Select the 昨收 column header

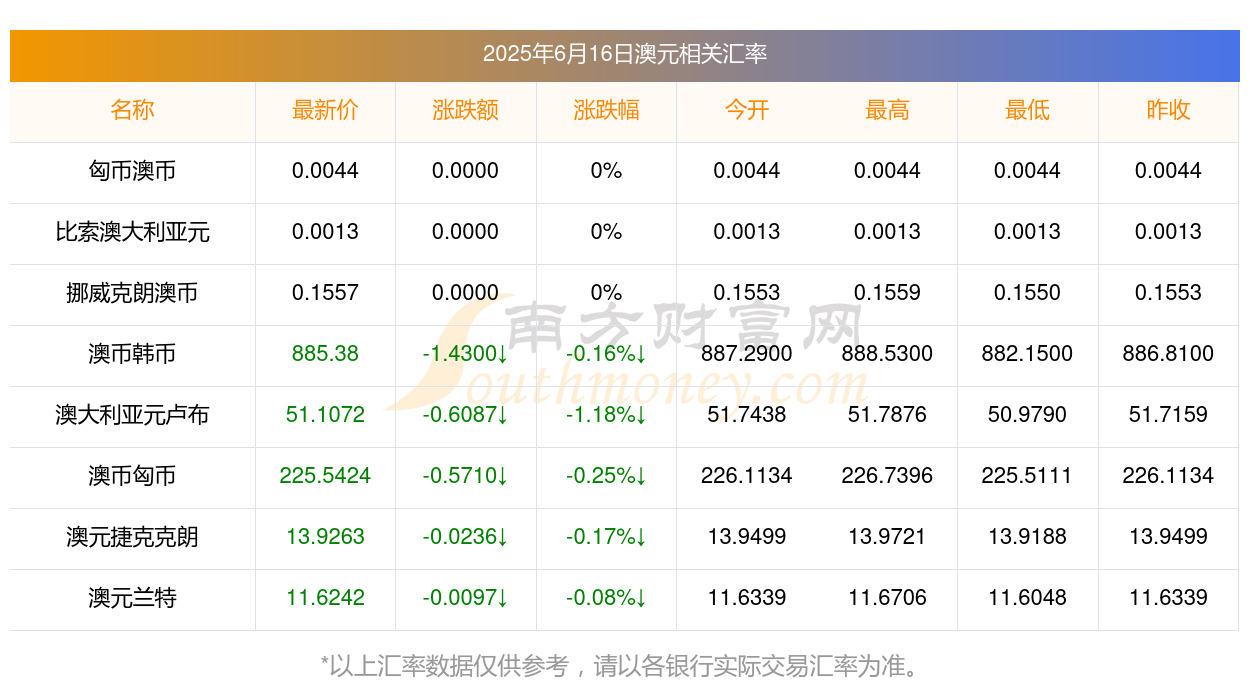(1168, 110)
